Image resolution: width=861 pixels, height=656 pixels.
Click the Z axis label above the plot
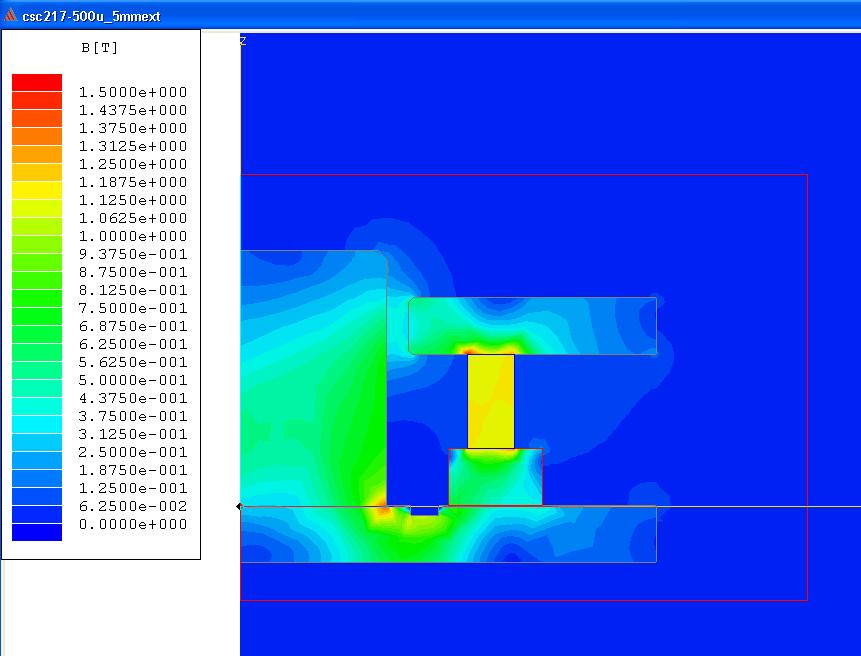(x=243, y=41)
